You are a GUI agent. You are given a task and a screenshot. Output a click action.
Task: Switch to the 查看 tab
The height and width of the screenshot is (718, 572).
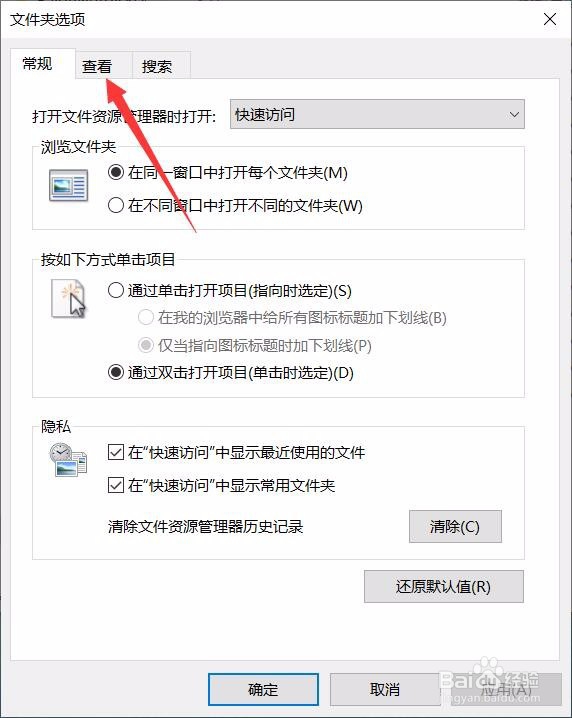pyautogui.click(x=97, y=66)
